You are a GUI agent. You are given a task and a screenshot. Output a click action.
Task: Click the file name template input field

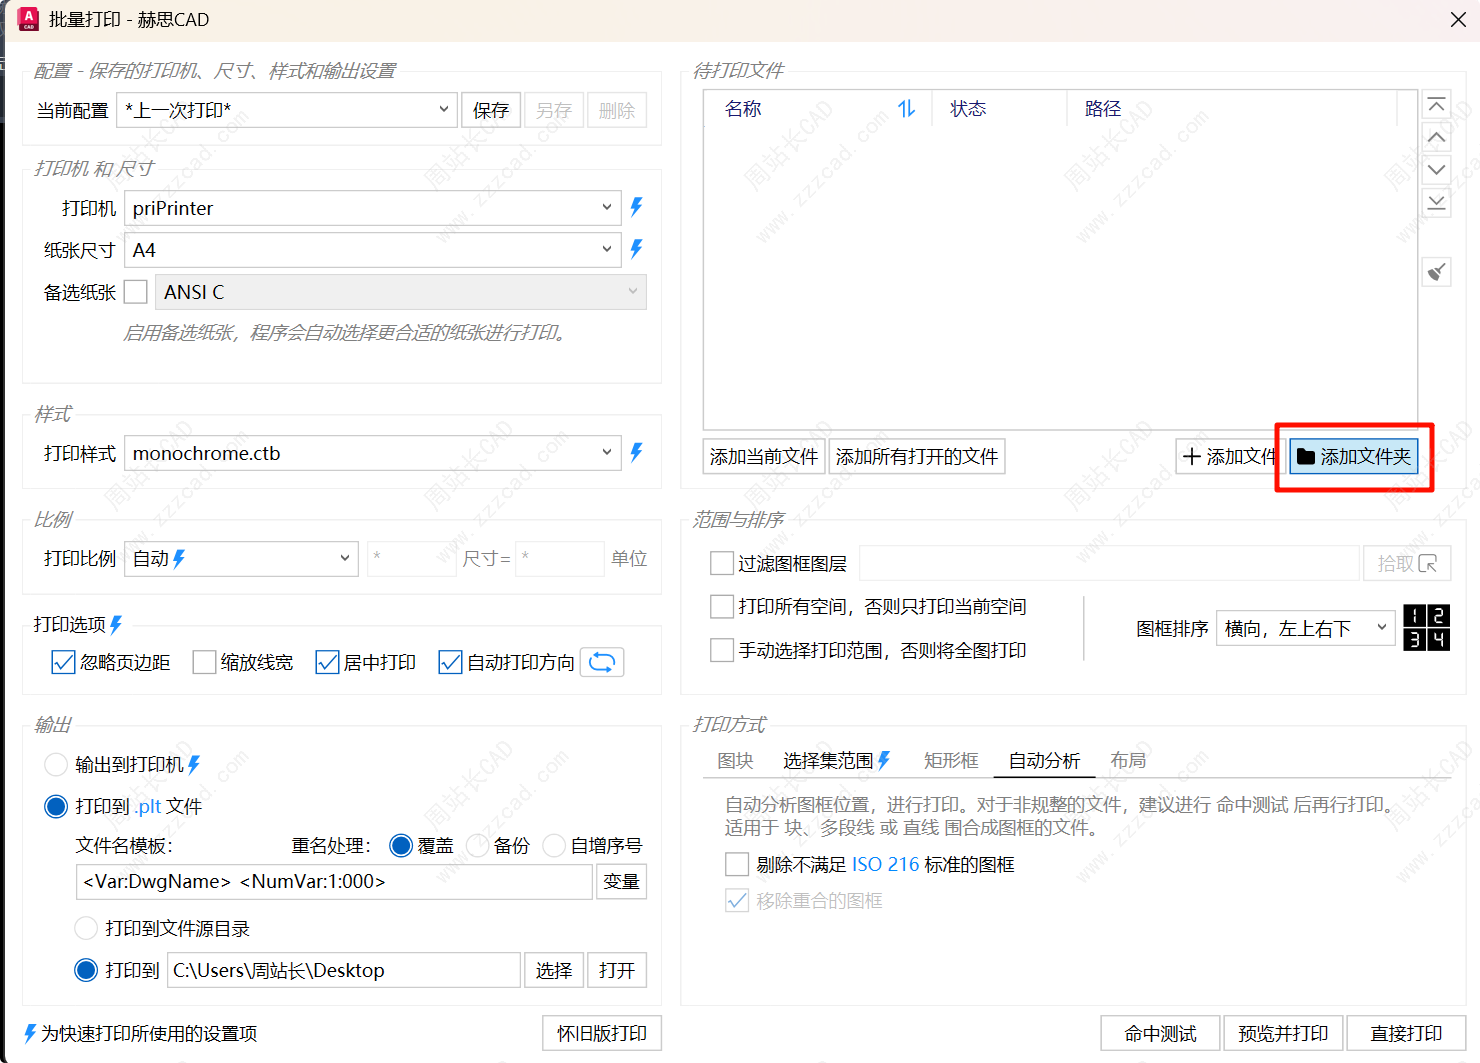(334, 882)
